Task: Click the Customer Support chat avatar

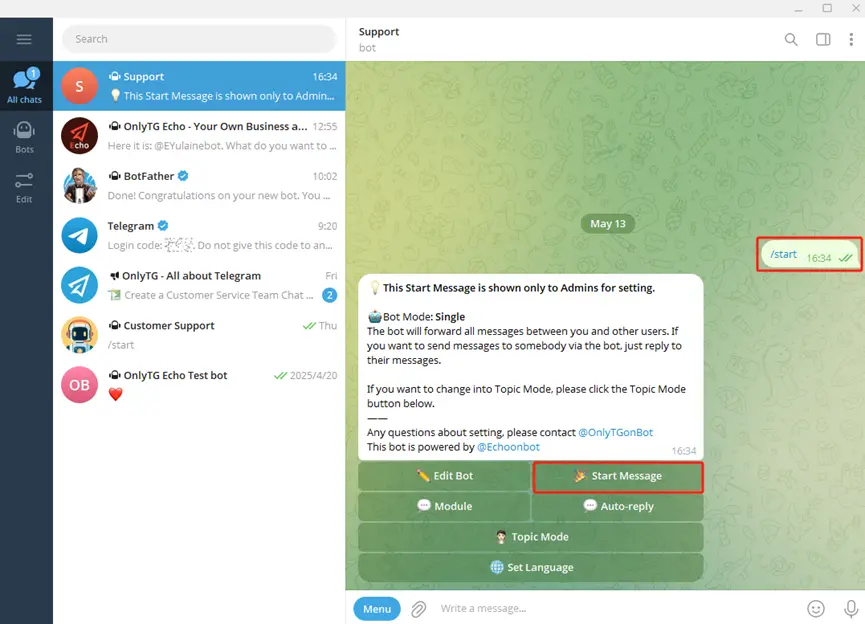Action: point(80,335)
